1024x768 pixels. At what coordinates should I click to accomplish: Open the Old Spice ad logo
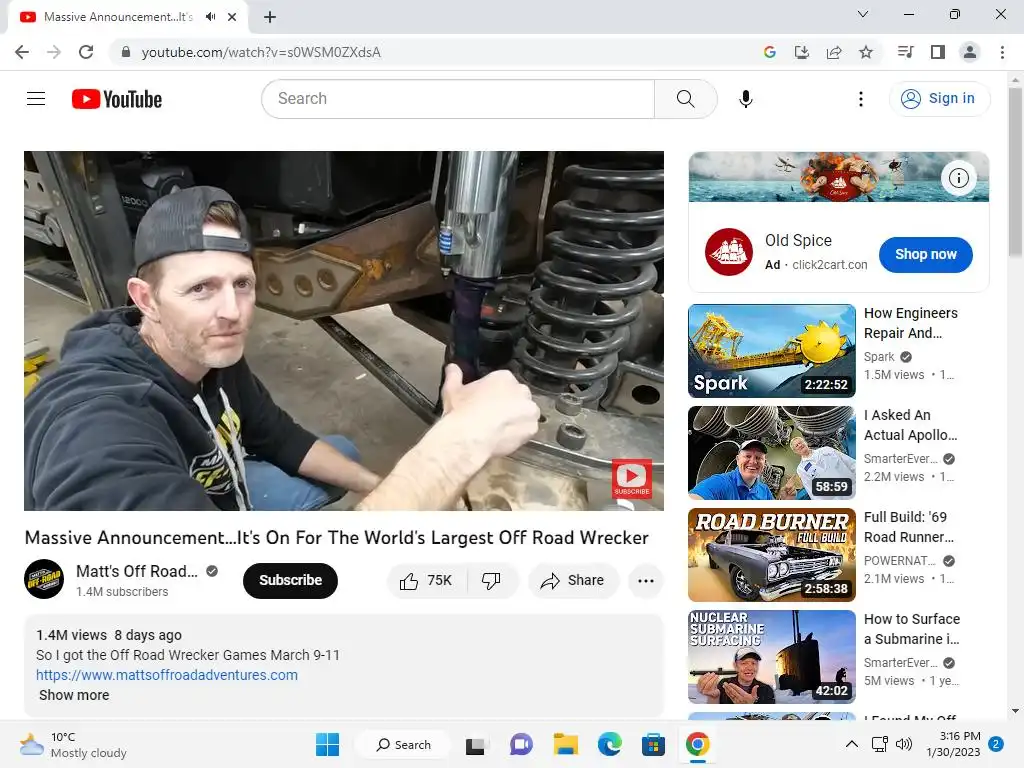point(729,252)
